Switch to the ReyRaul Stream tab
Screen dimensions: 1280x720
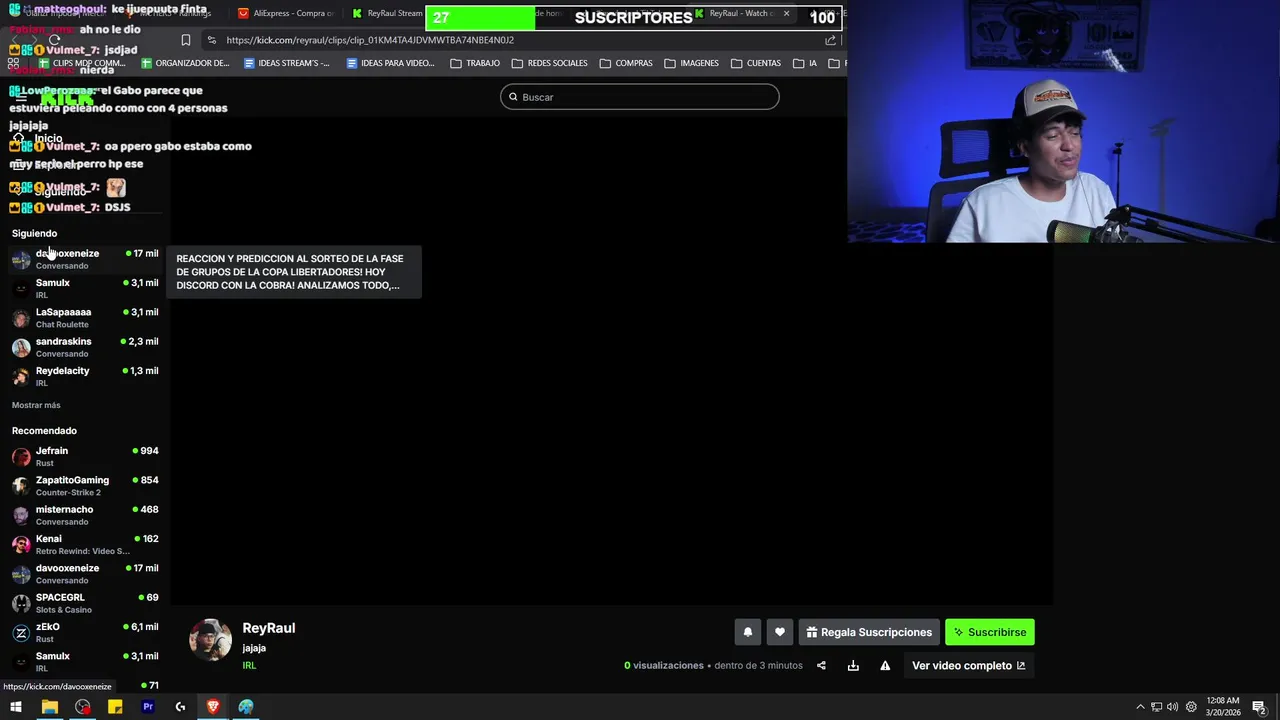pyautogui.click(x=388, y=14)
